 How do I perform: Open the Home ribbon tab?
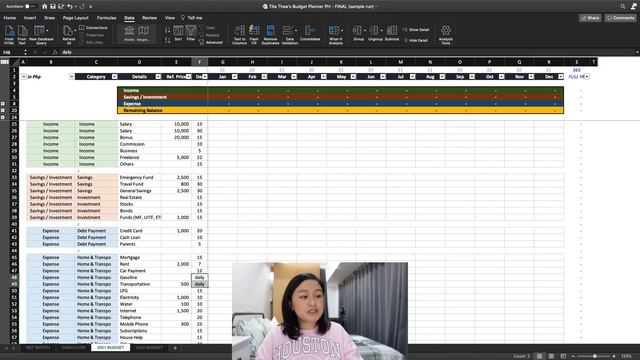[10, 18]
